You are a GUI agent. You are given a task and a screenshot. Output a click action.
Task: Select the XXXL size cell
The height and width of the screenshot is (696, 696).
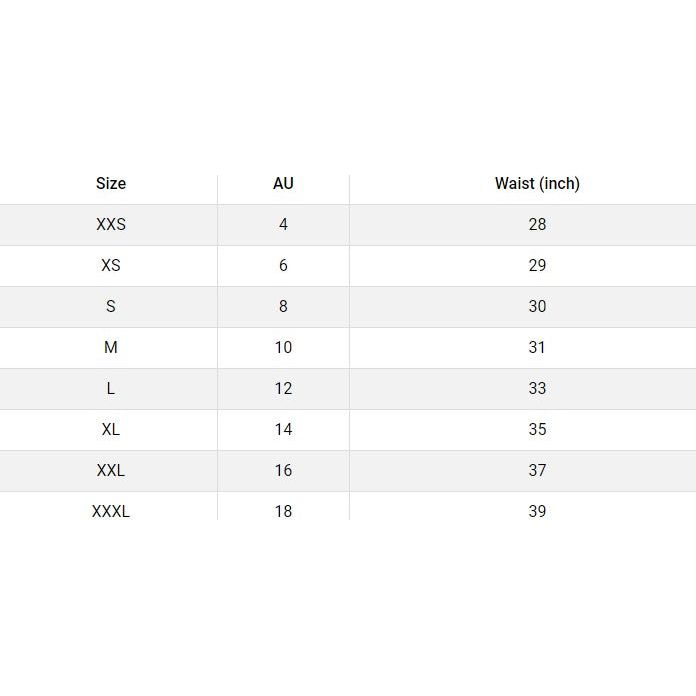tap(111, 511)
